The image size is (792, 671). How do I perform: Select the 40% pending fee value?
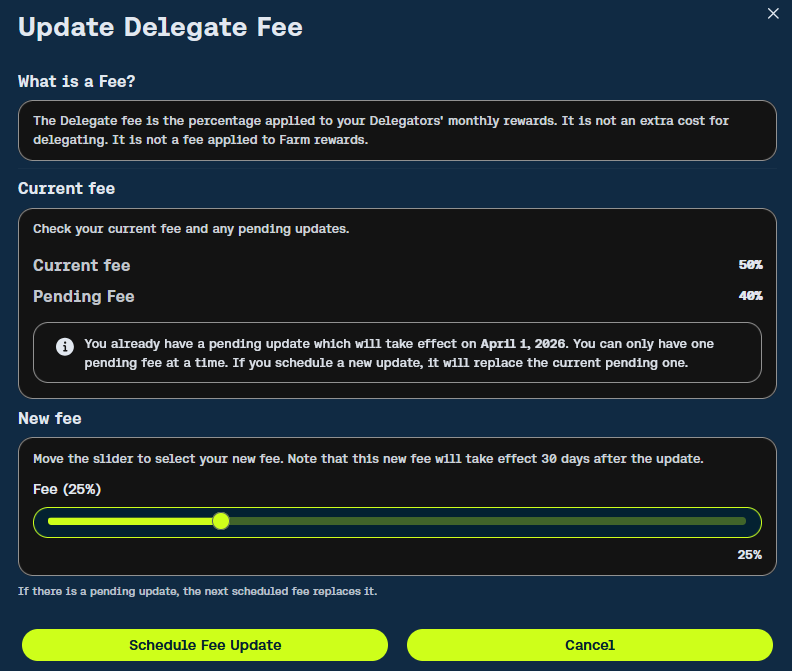click(x=750, y=296)
